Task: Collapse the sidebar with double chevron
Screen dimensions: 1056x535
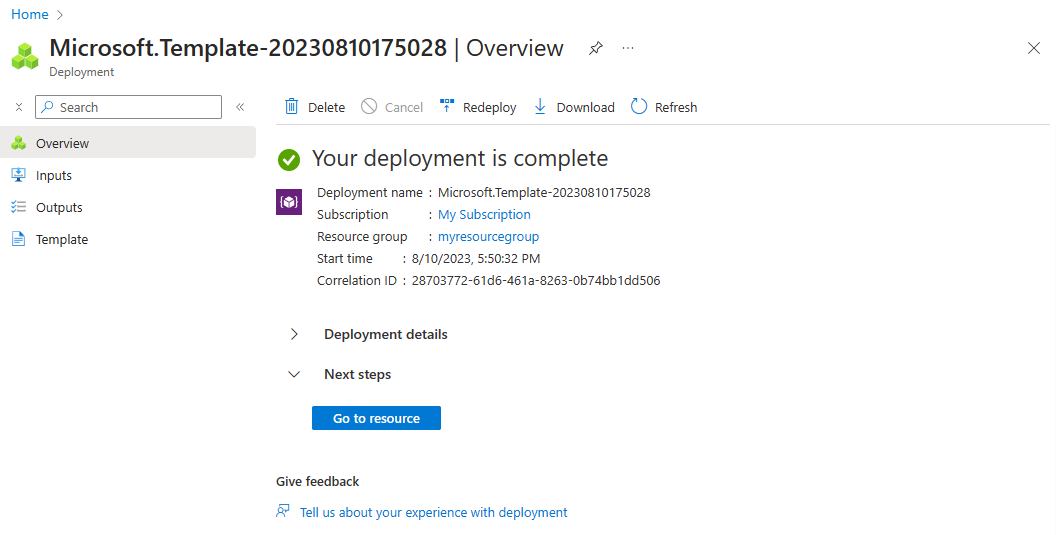Action: (240, 107)
